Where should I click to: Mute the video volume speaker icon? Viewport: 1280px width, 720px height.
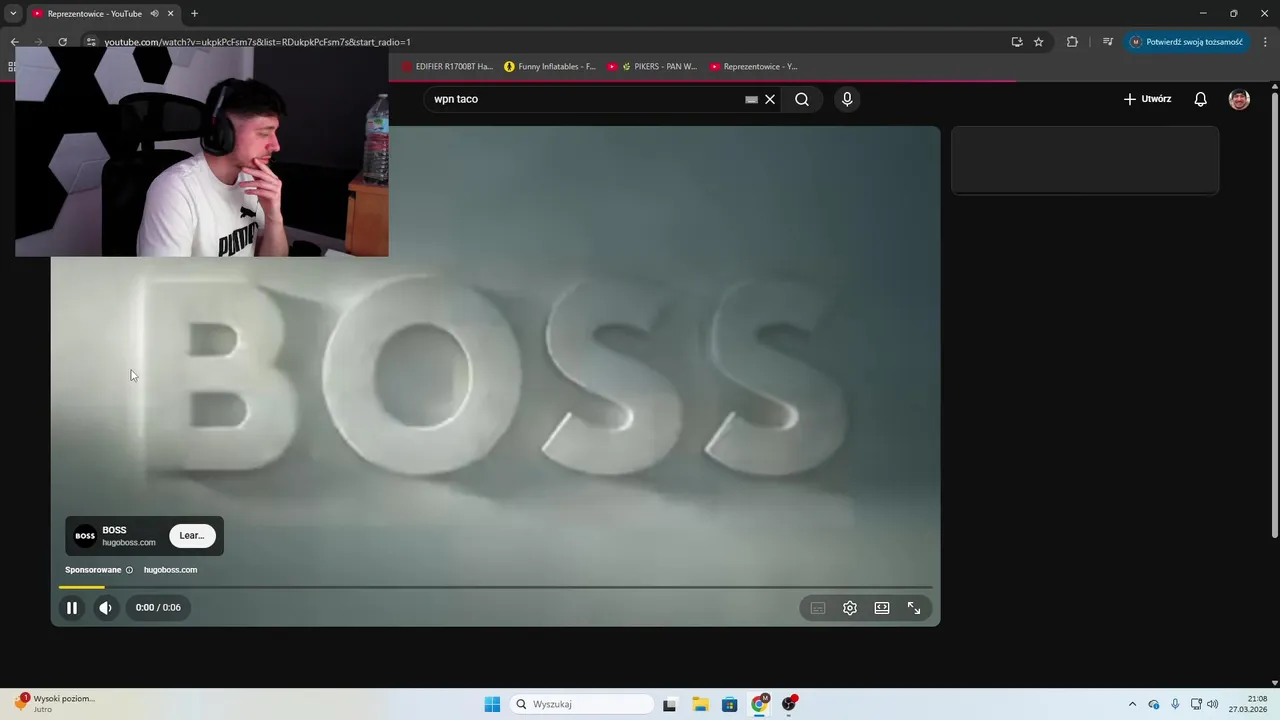(x=105, y=607)
